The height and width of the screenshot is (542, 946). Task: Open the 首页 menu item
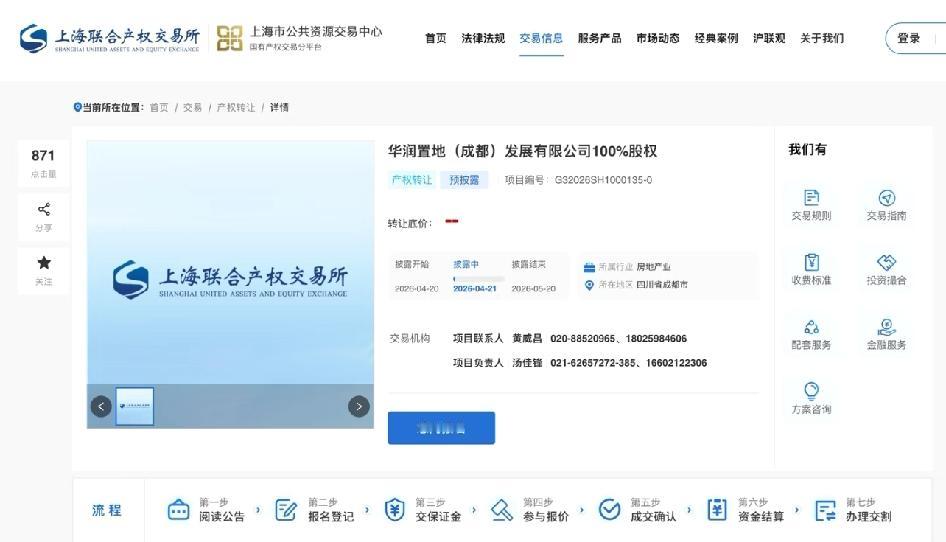pyautogui.click(x=436, y=38)
